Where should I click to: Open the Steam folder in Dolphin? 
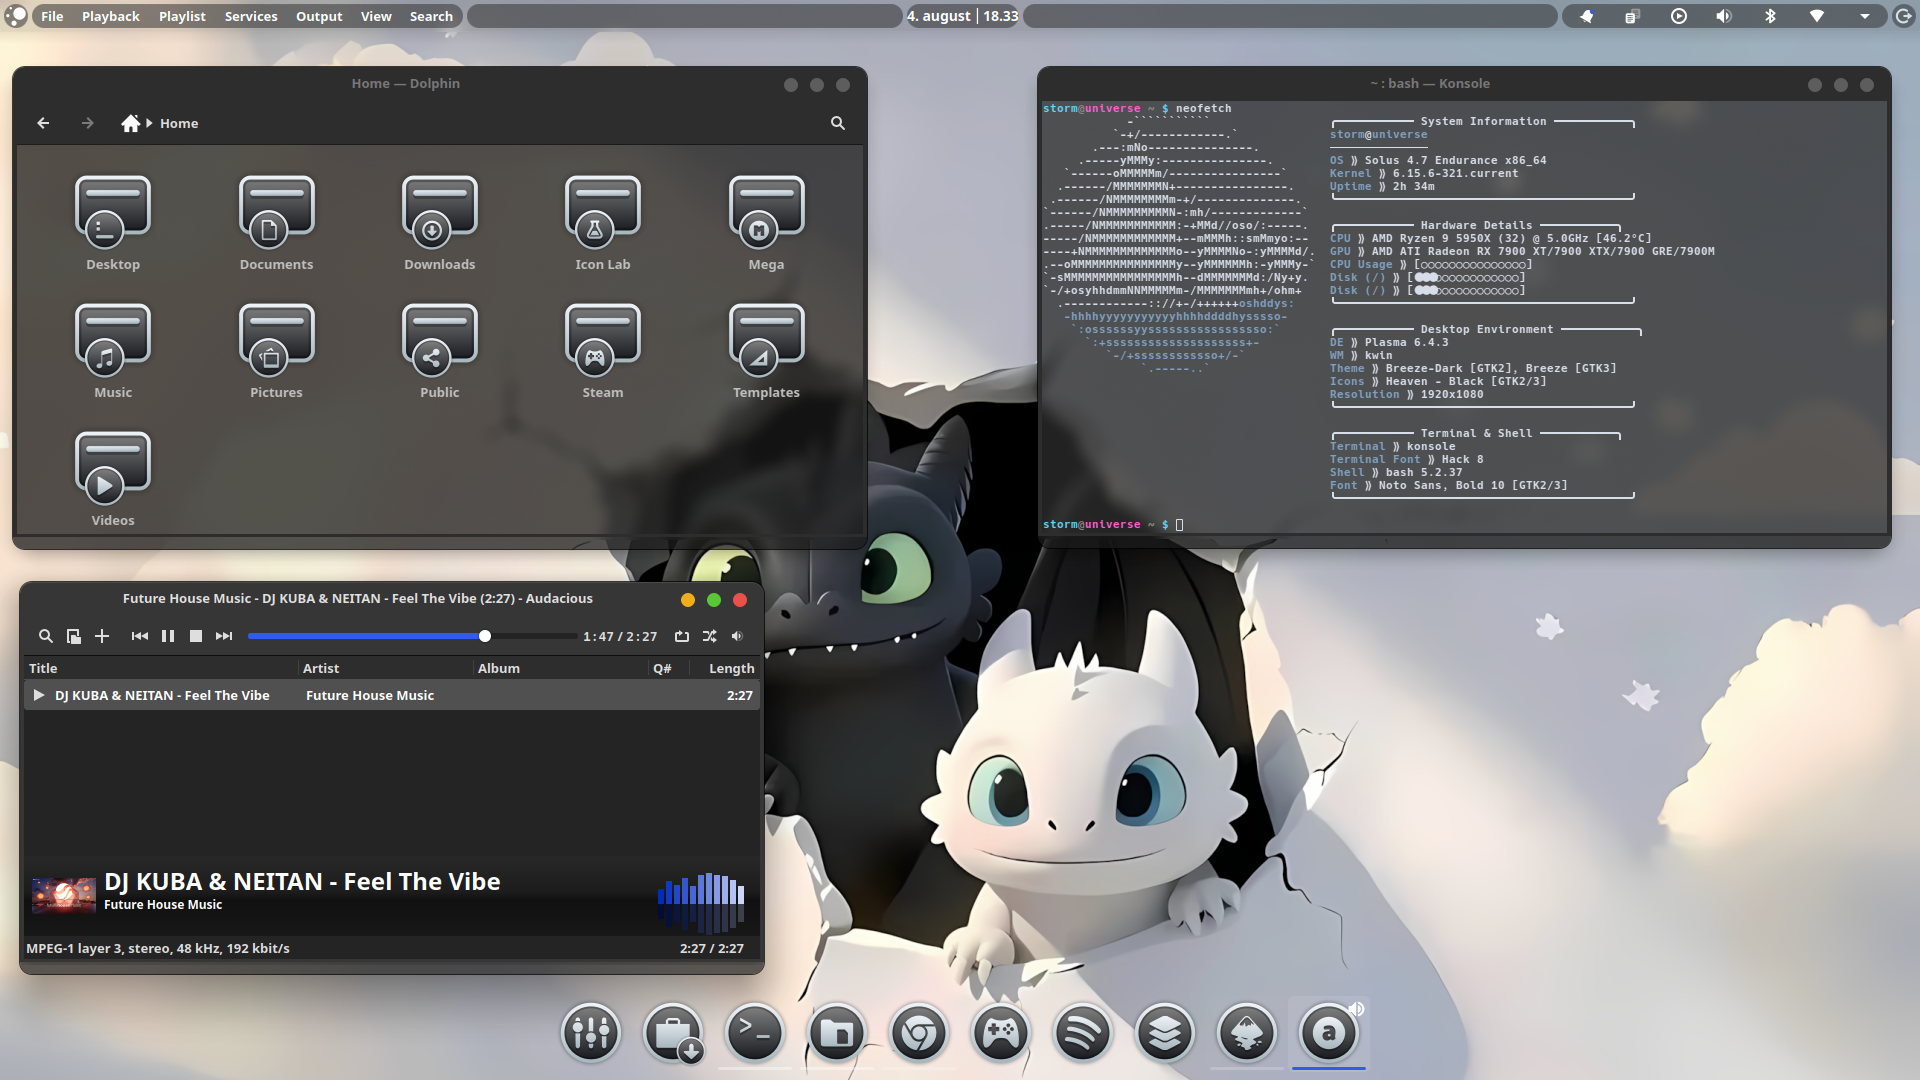[x=603, y=351]
